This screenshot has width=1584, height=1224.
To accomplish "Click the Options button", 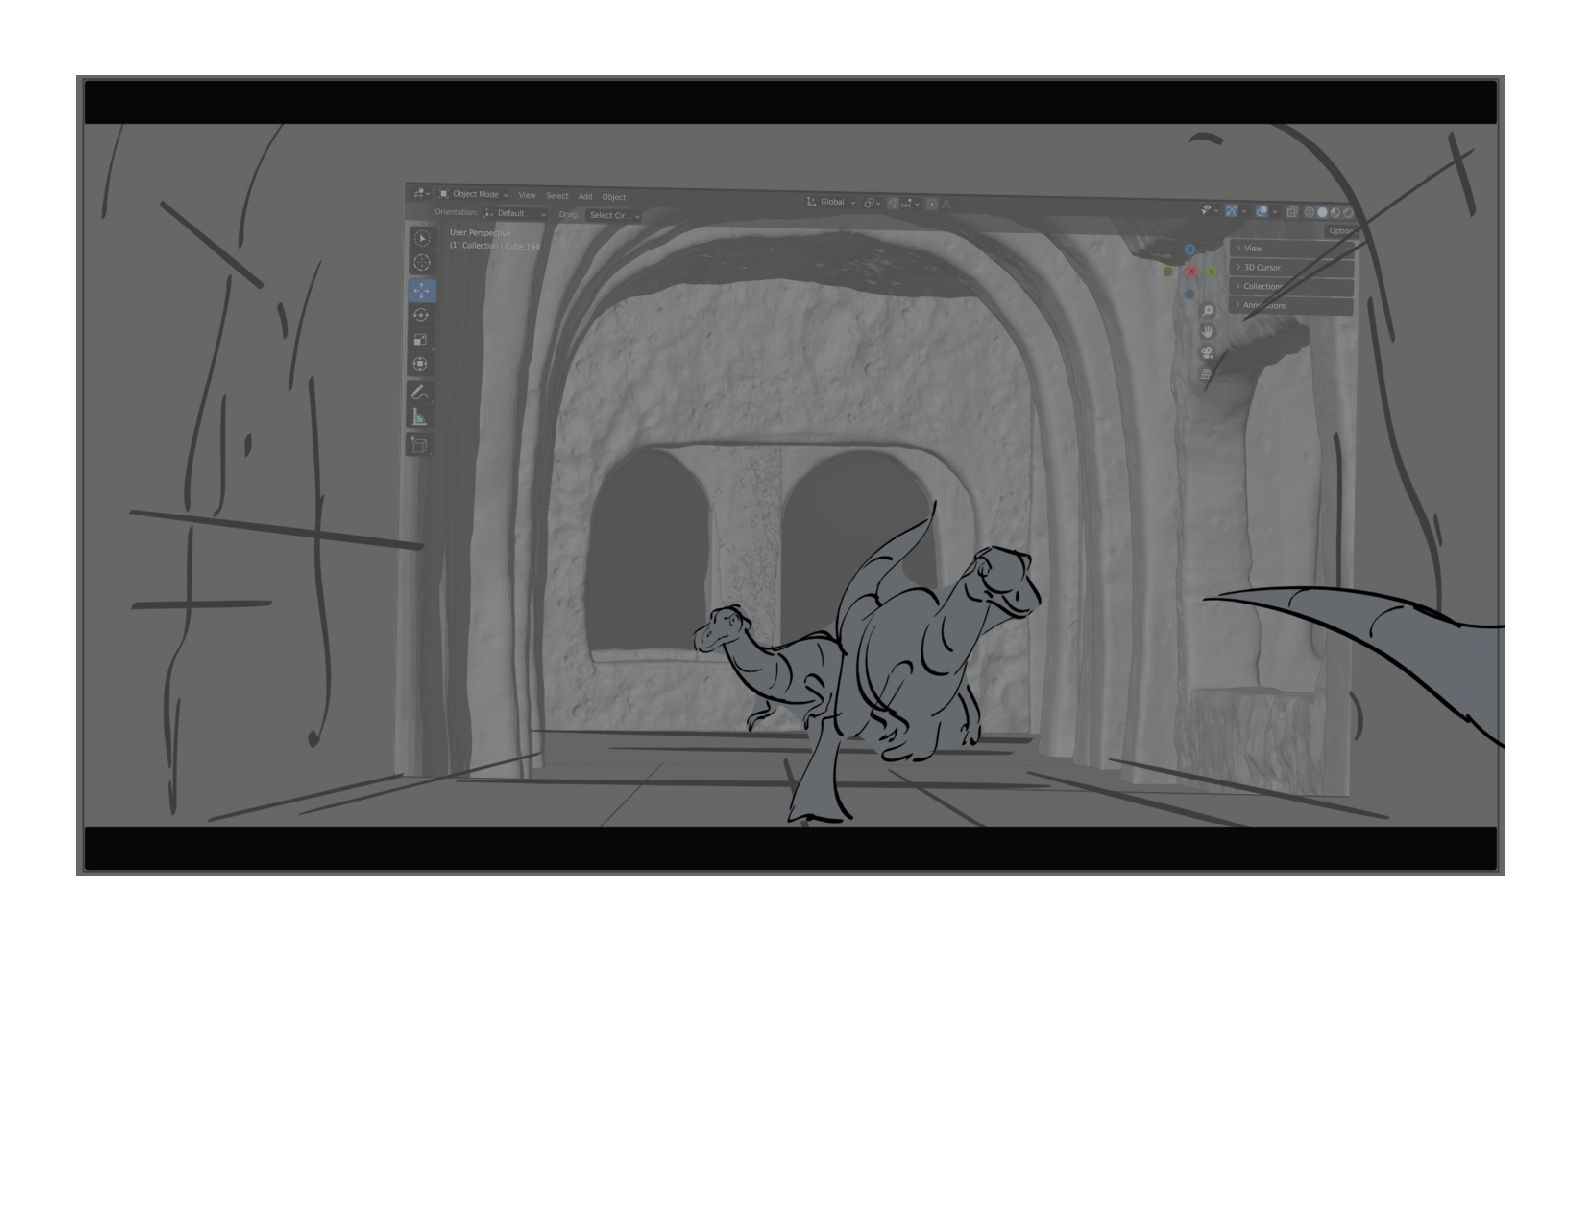I will pos(1341,231).
